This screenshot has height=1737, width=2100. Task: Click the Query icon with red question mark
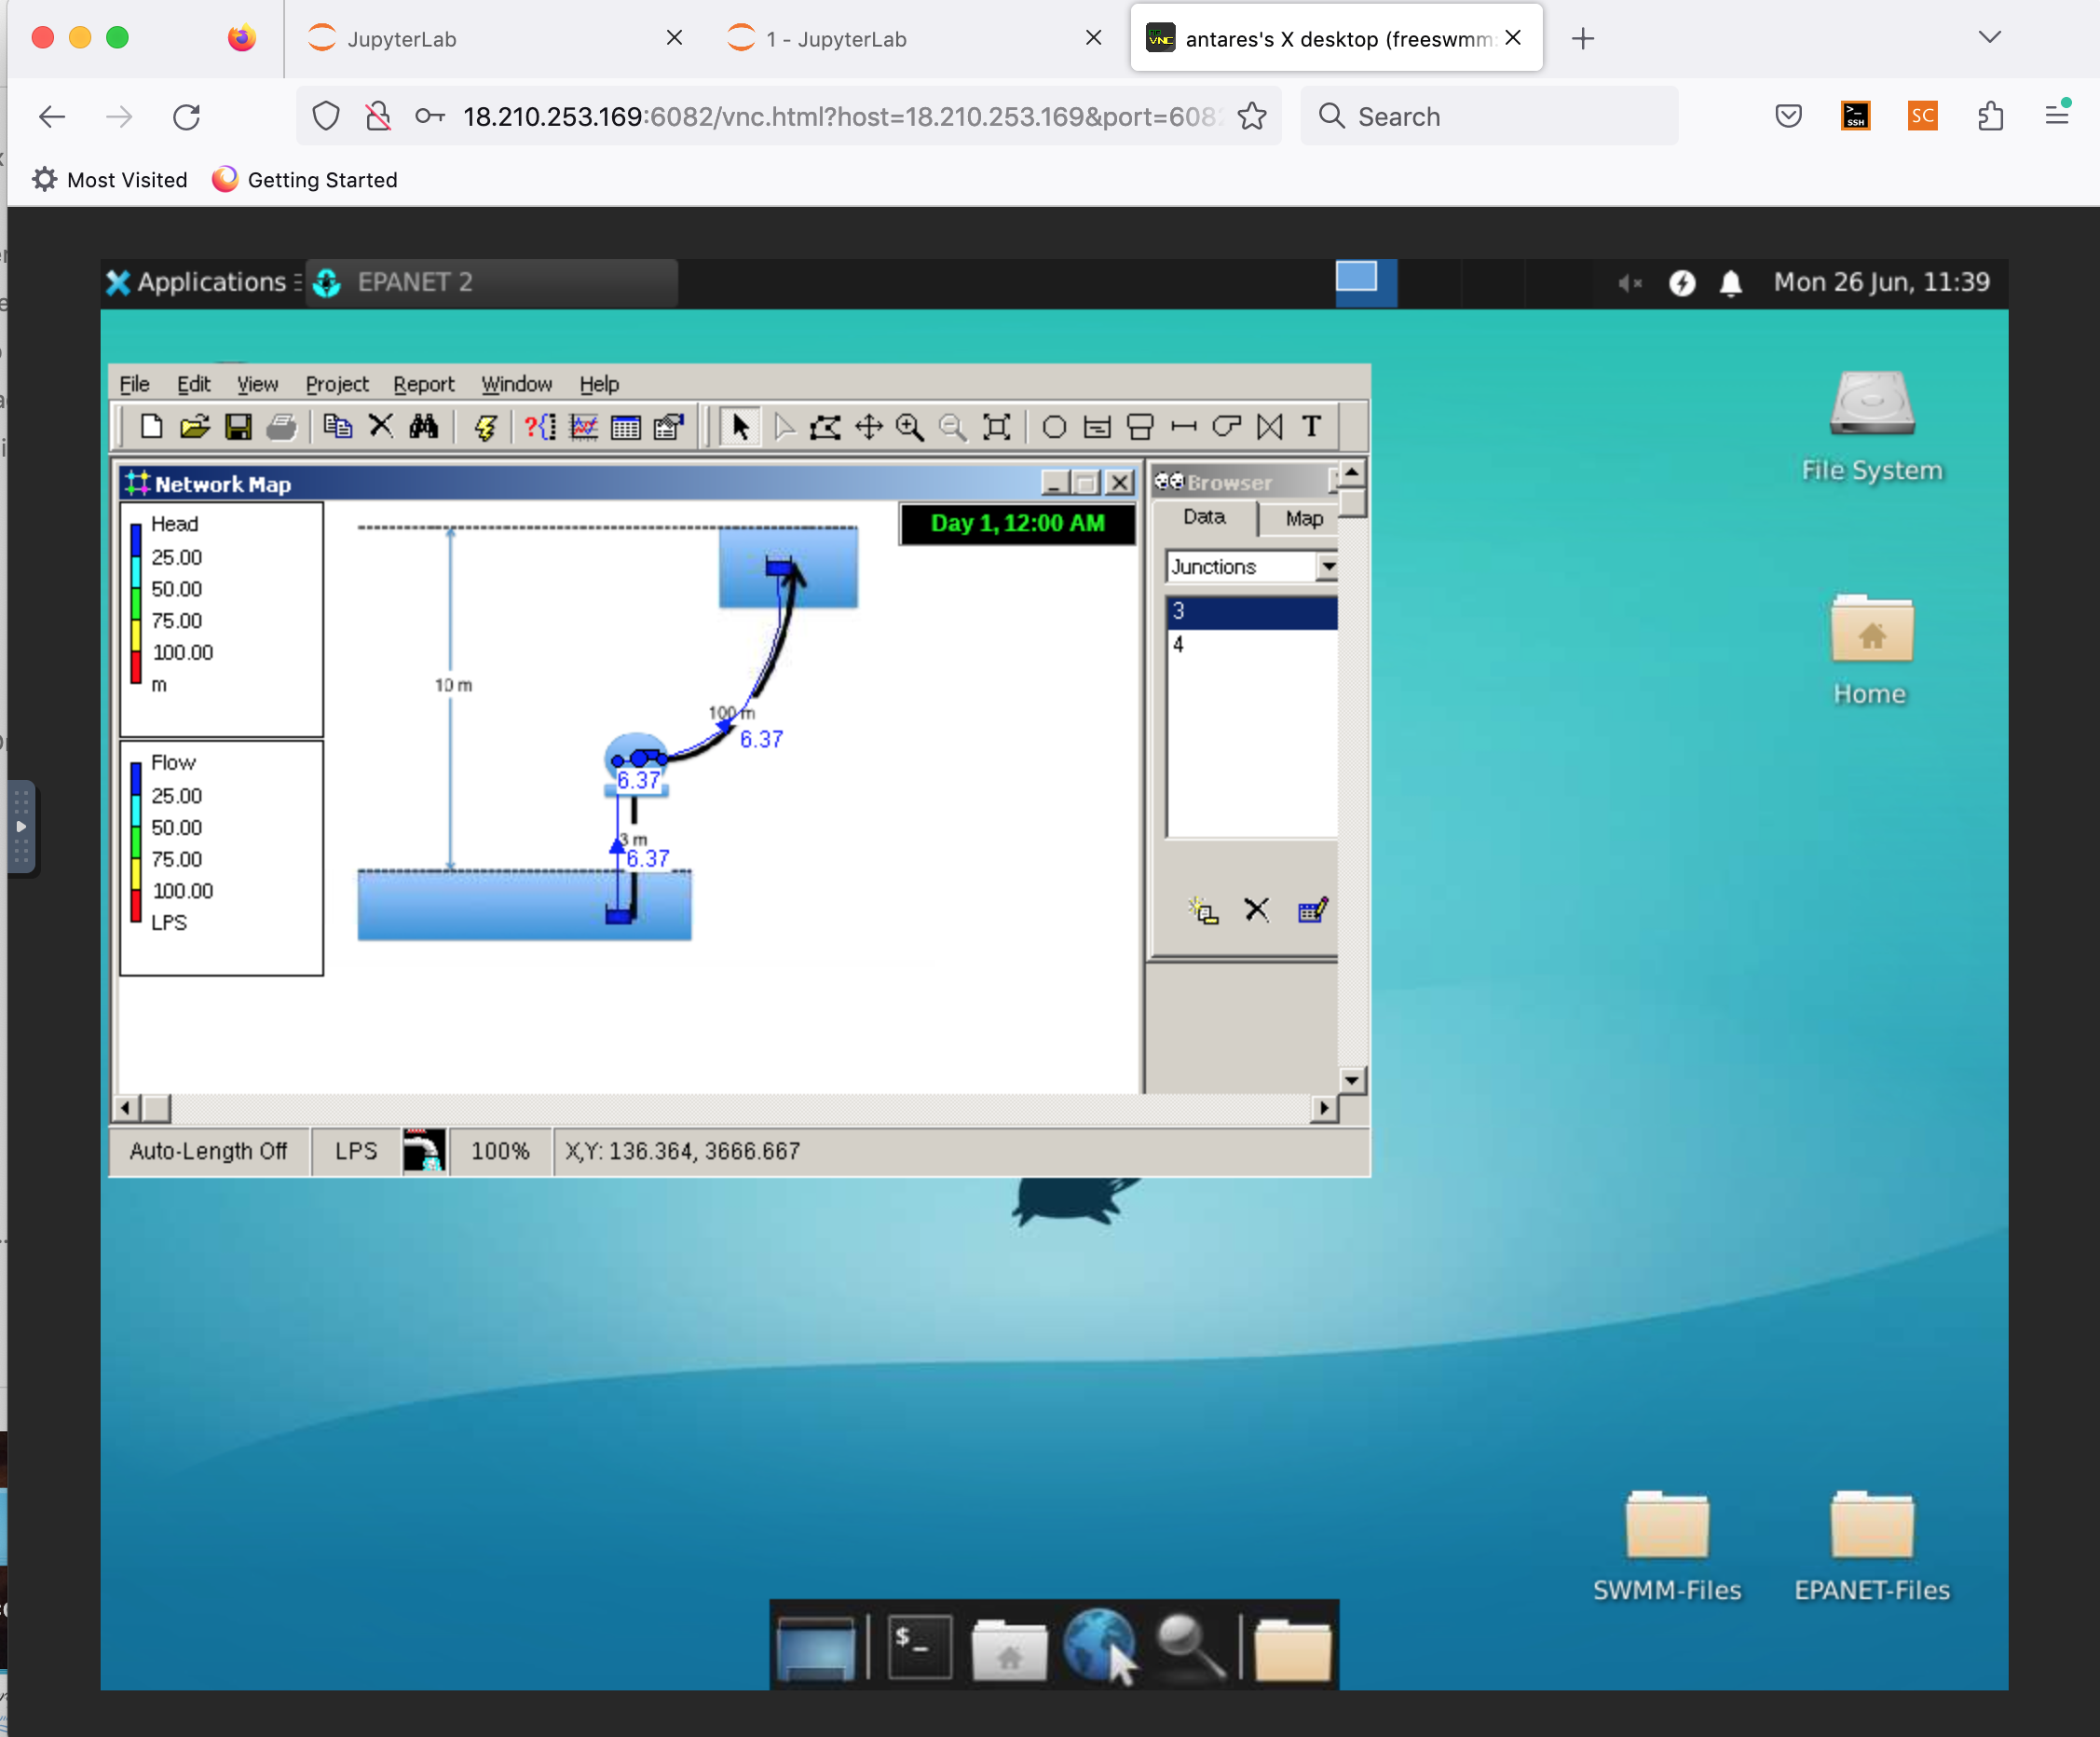(541, 427)
